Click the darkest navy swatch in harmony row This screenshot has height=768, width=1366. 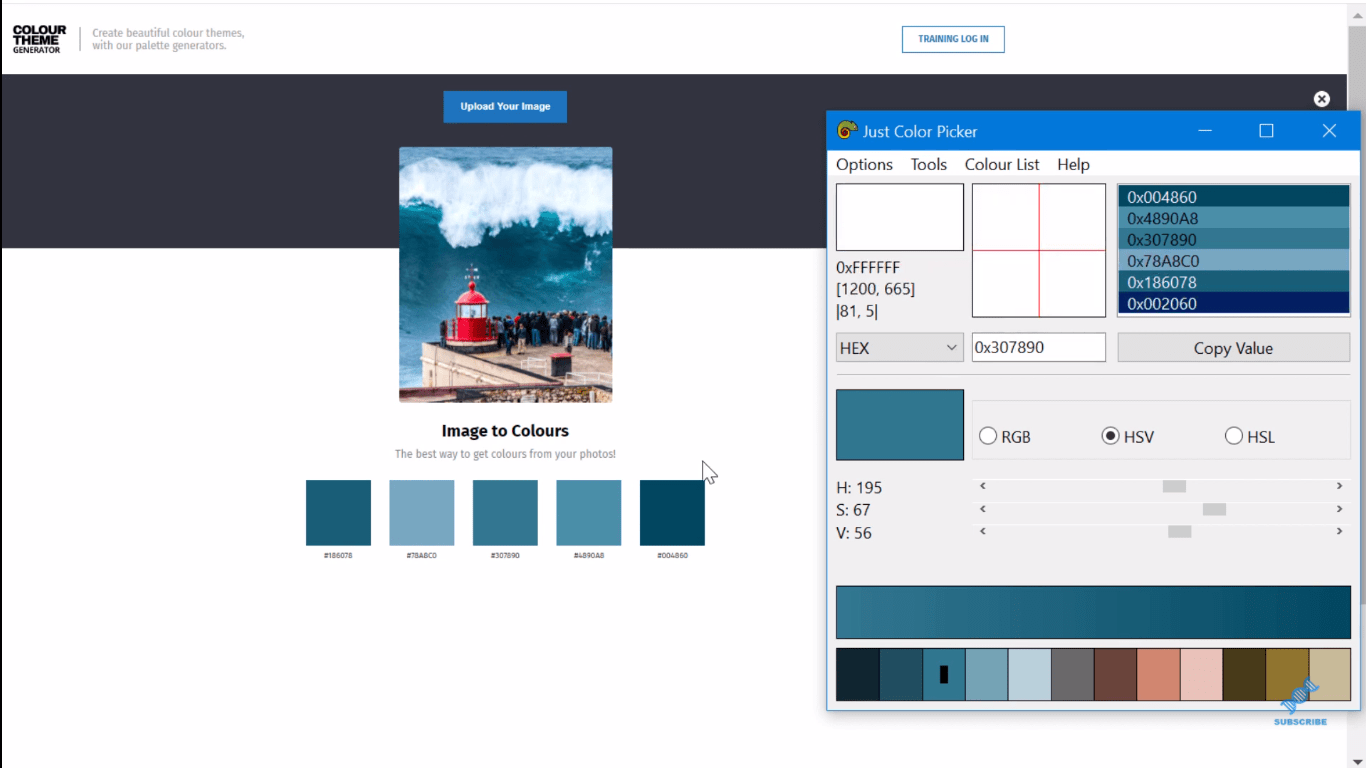coord(858,674)
